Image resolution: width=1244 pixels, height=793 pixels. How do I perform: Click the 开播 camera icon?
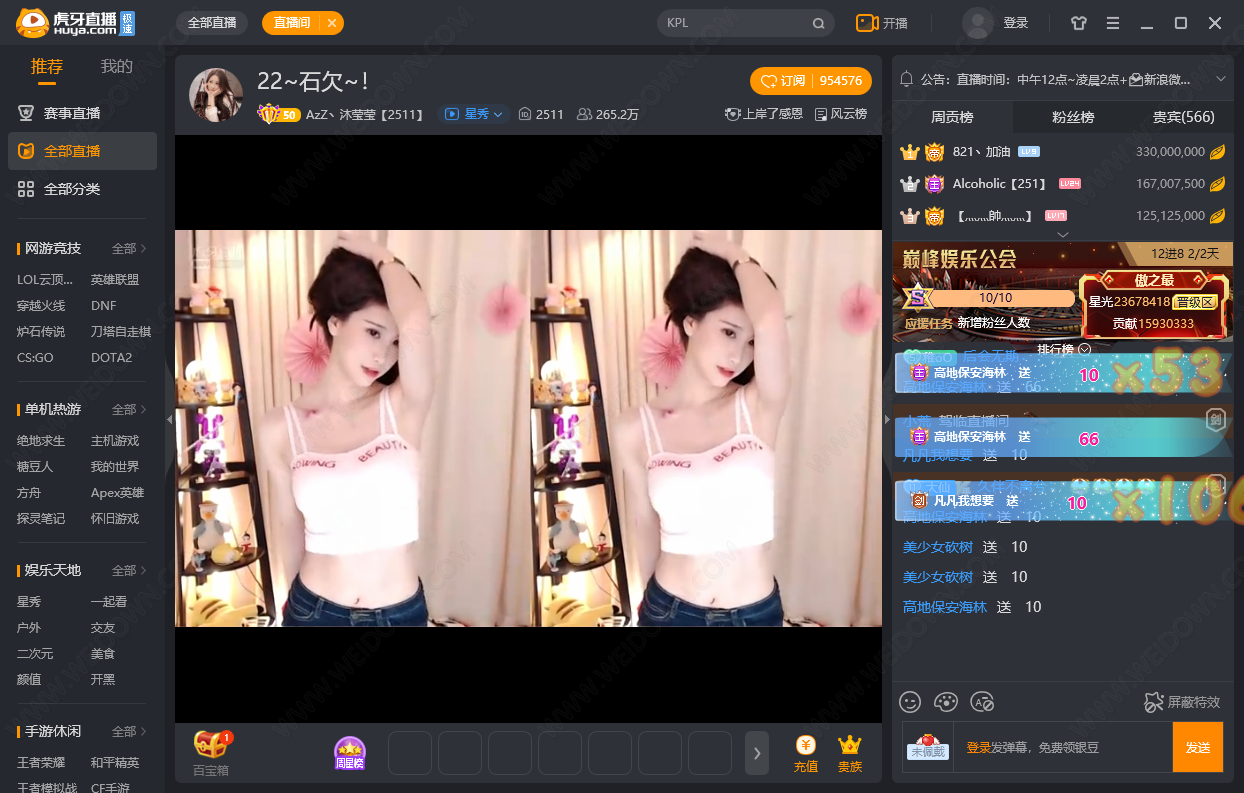point(867,23)
